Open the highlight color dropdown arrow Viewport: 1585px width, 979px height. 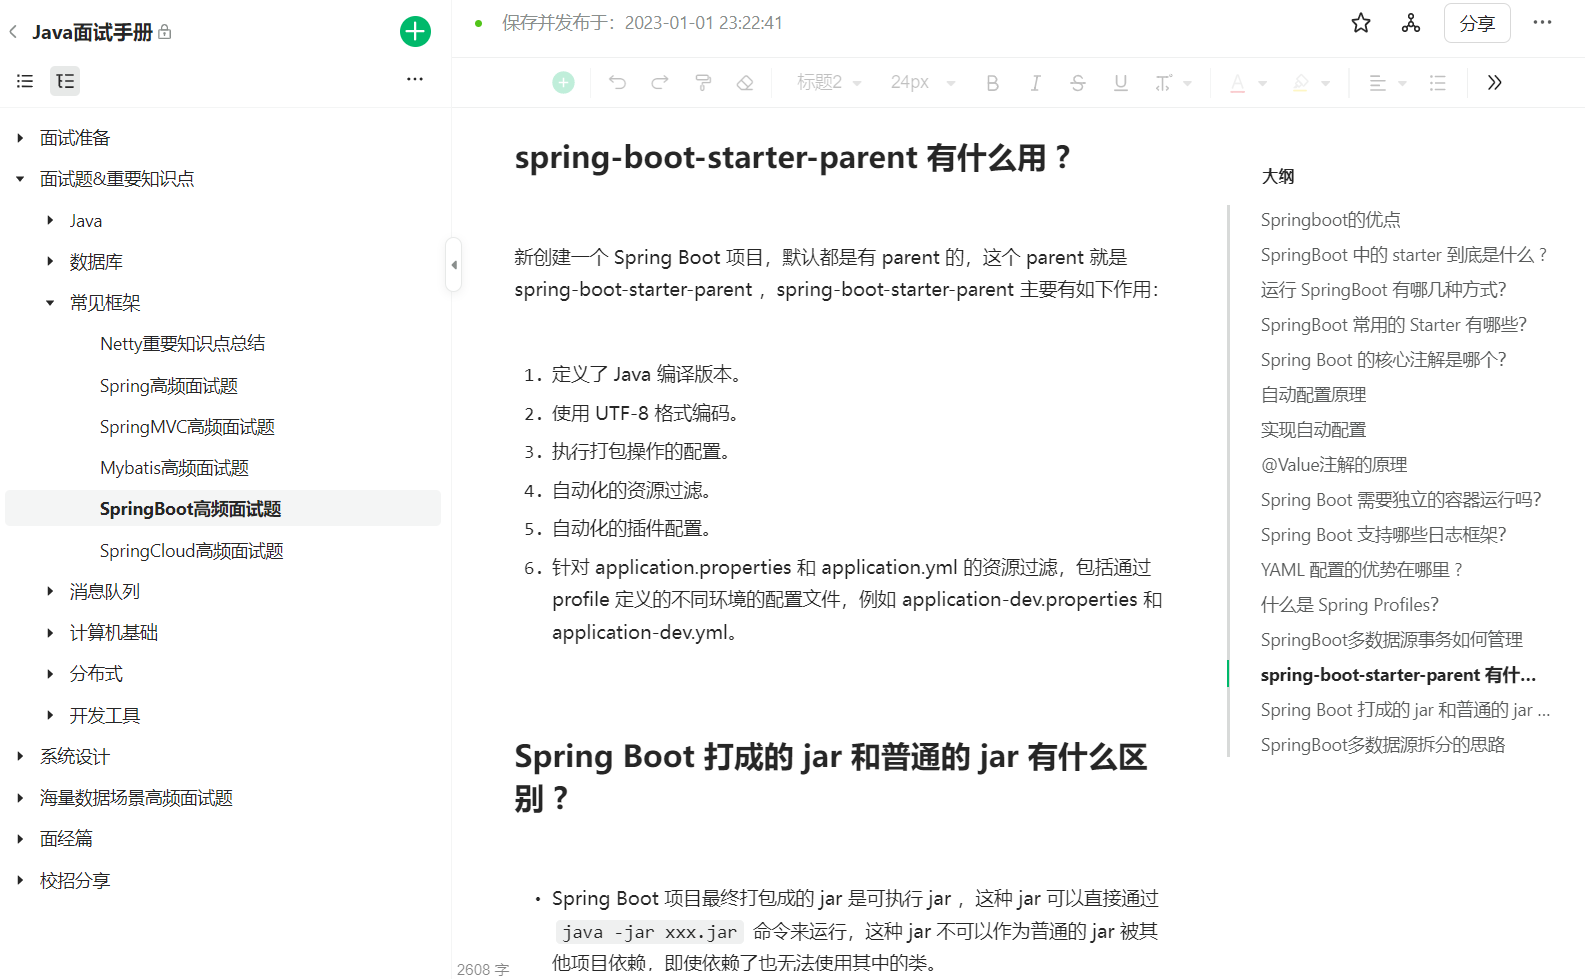point(1326,84)
